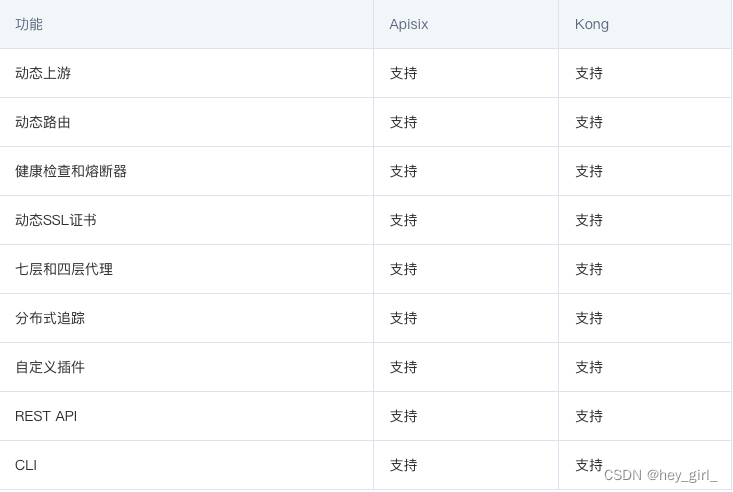Select the 动态上游 row label
Screen dimensions: 733x492
[43, 73]
